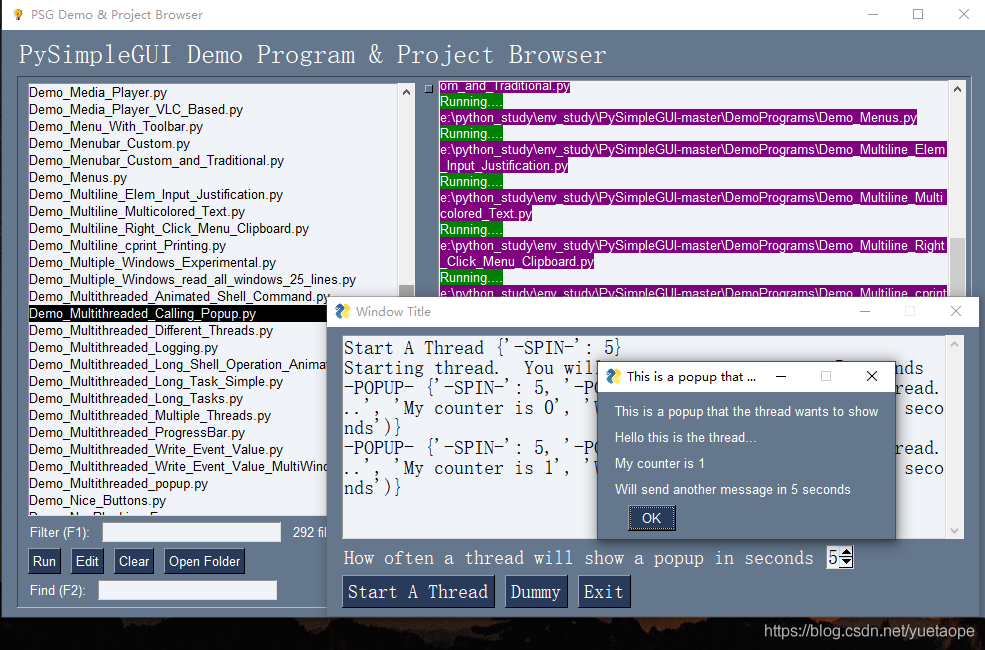This screenshot has height=650, width=985.
Task: Close the popup dialog with X
Action: pos(872,376)
